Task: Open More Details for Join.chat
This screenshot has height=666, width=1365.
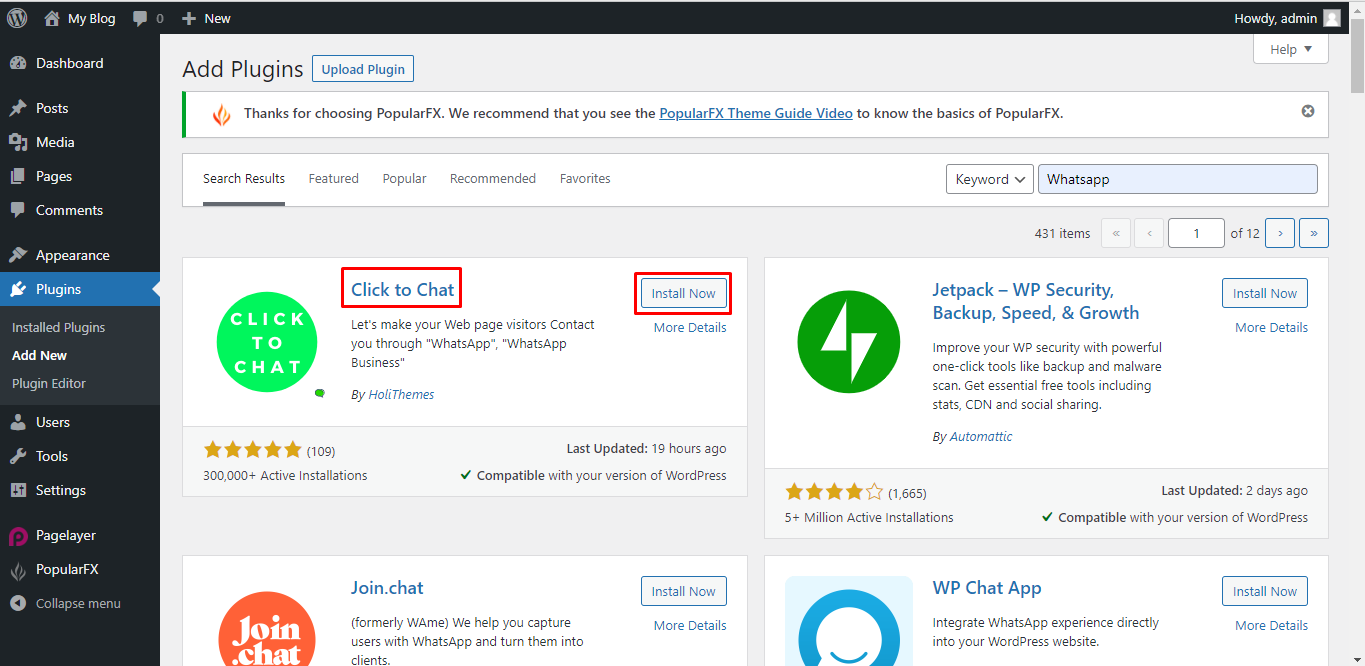Action: pos(690,626)
